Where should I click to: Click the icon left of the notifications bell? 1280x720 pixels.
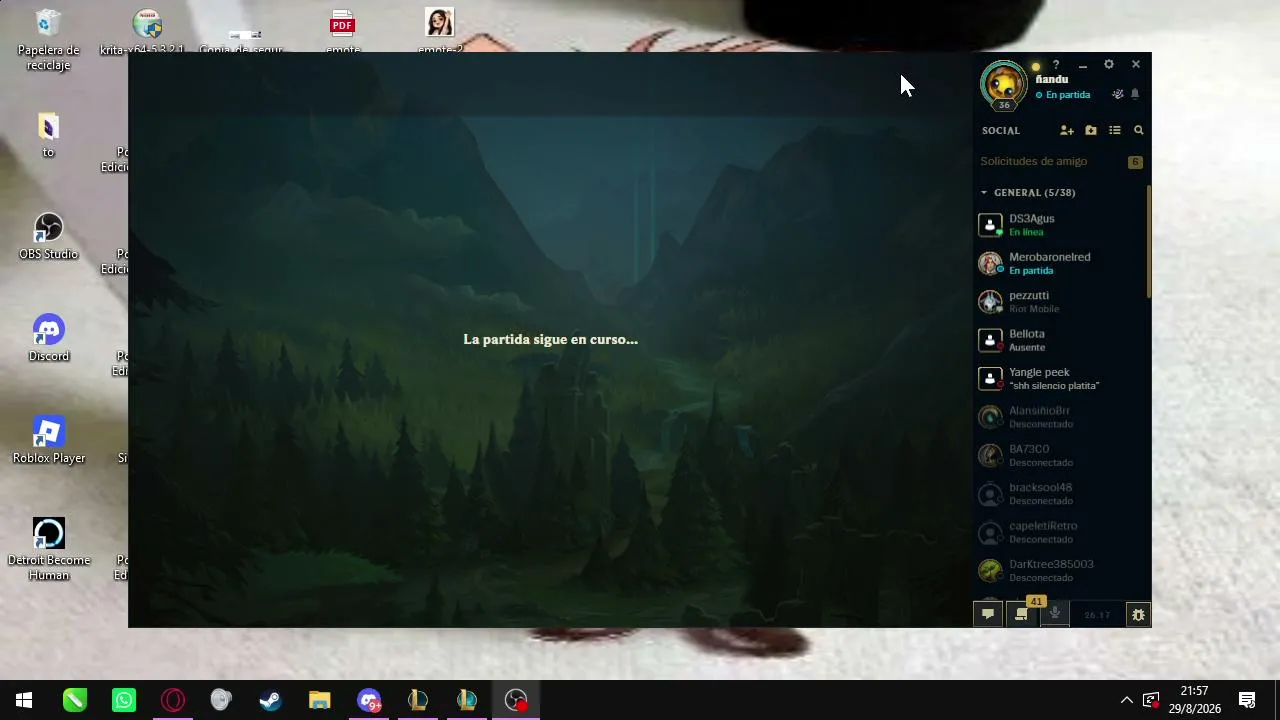(x=1118, y=95)
